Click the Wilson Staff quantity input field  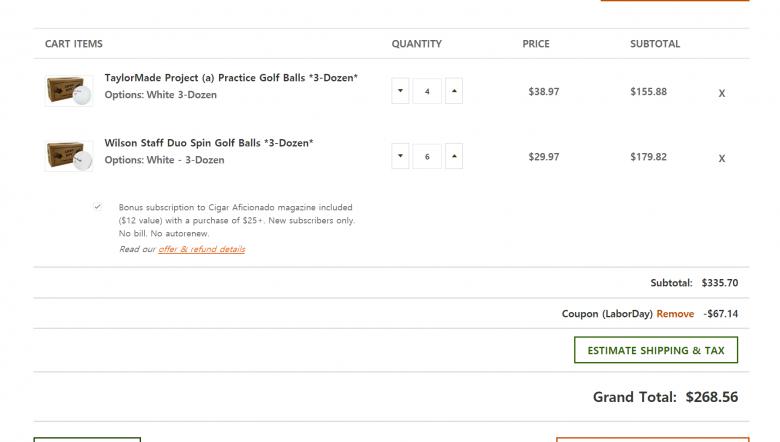tap(427, 156)
